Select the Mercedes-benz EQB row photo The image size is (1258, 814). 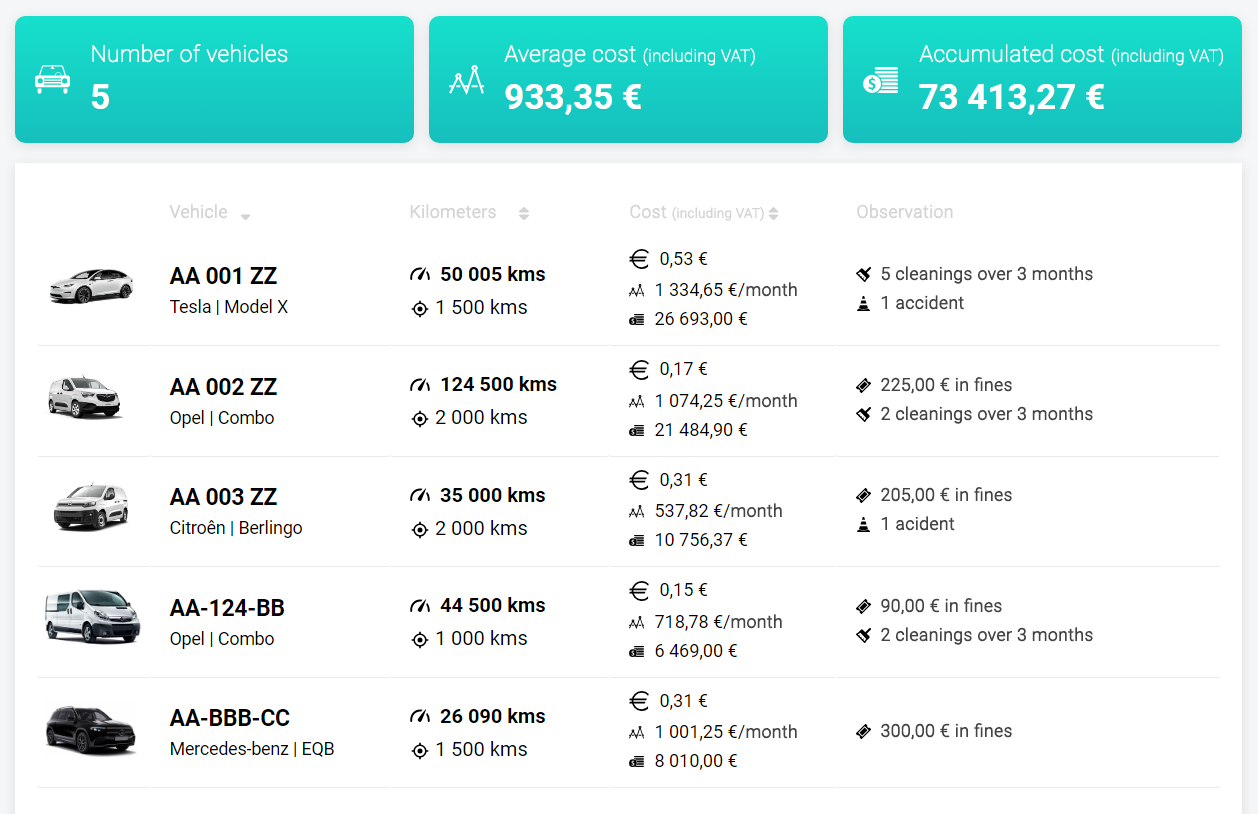tap(91, 730)
